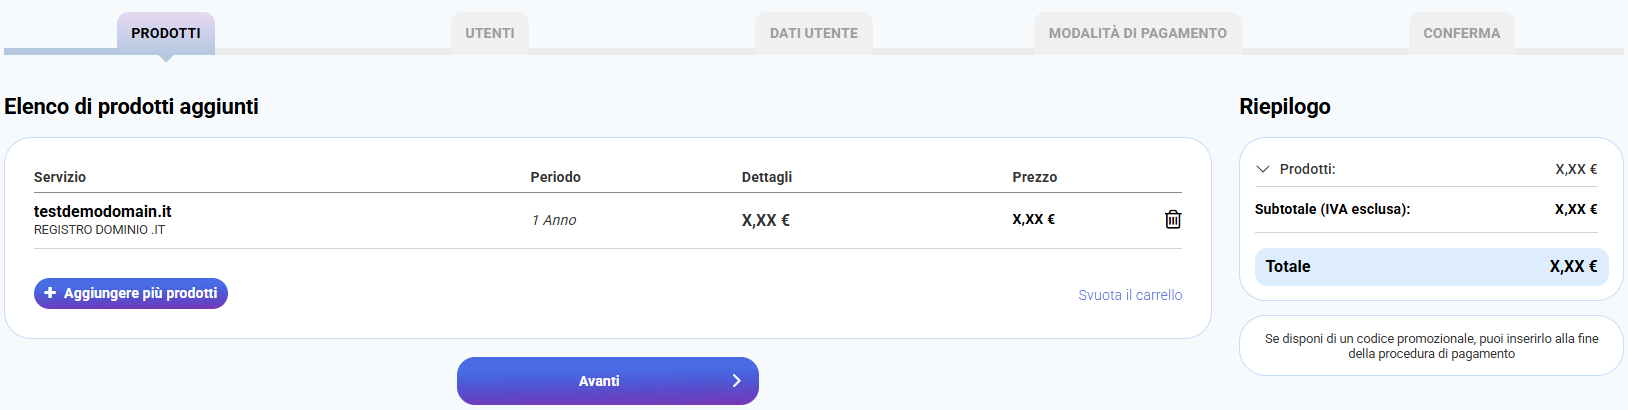Click the Servizio column header
Image resolution: width=1628 pixels, height=410 pixels.
pyautogui.click(x=60, y=177)
